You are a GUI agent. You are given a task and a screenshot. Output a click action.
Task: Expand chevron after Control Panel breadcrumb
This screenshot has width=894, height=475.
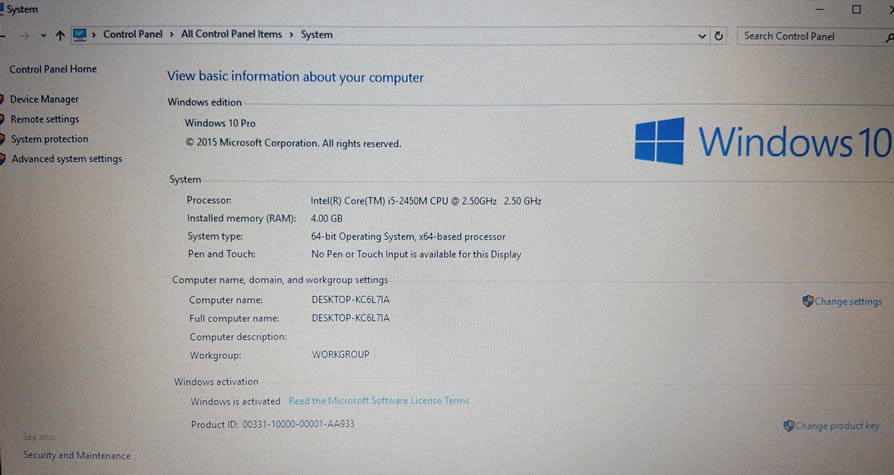pos(172,35)
